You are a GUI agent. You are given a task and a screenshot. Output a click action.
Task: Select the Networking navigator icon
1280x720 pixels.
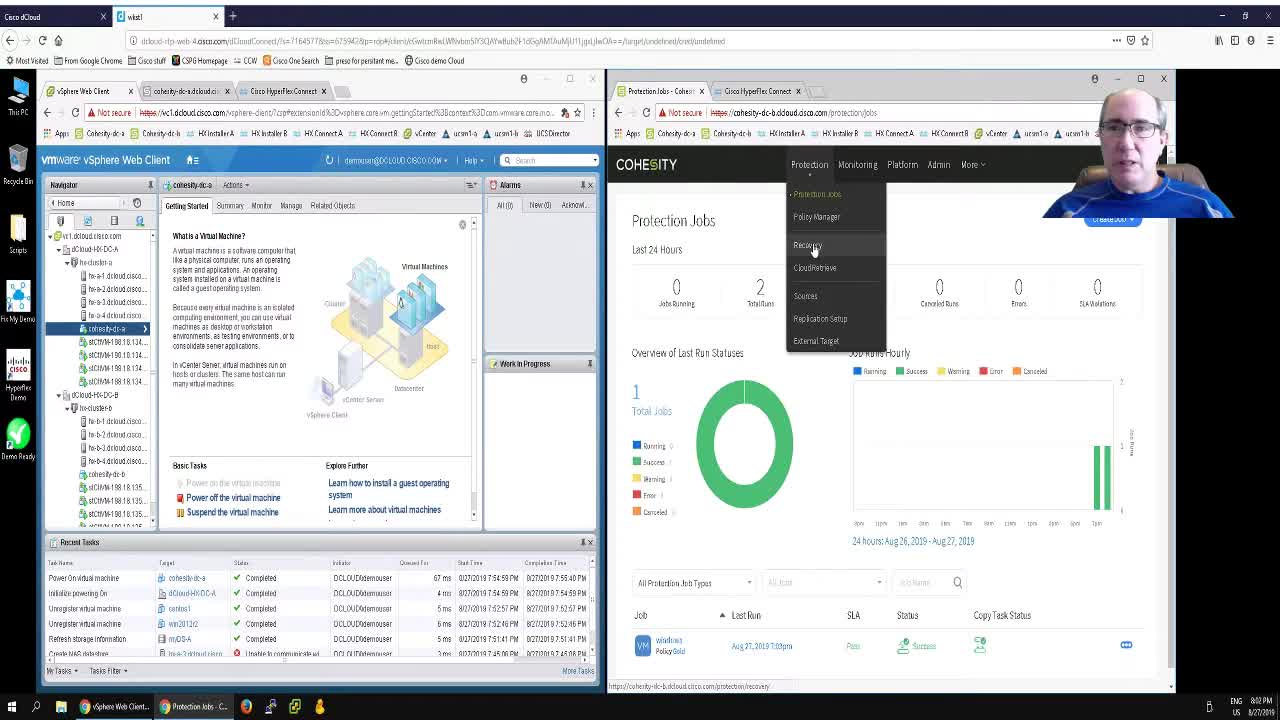(140, 221)
